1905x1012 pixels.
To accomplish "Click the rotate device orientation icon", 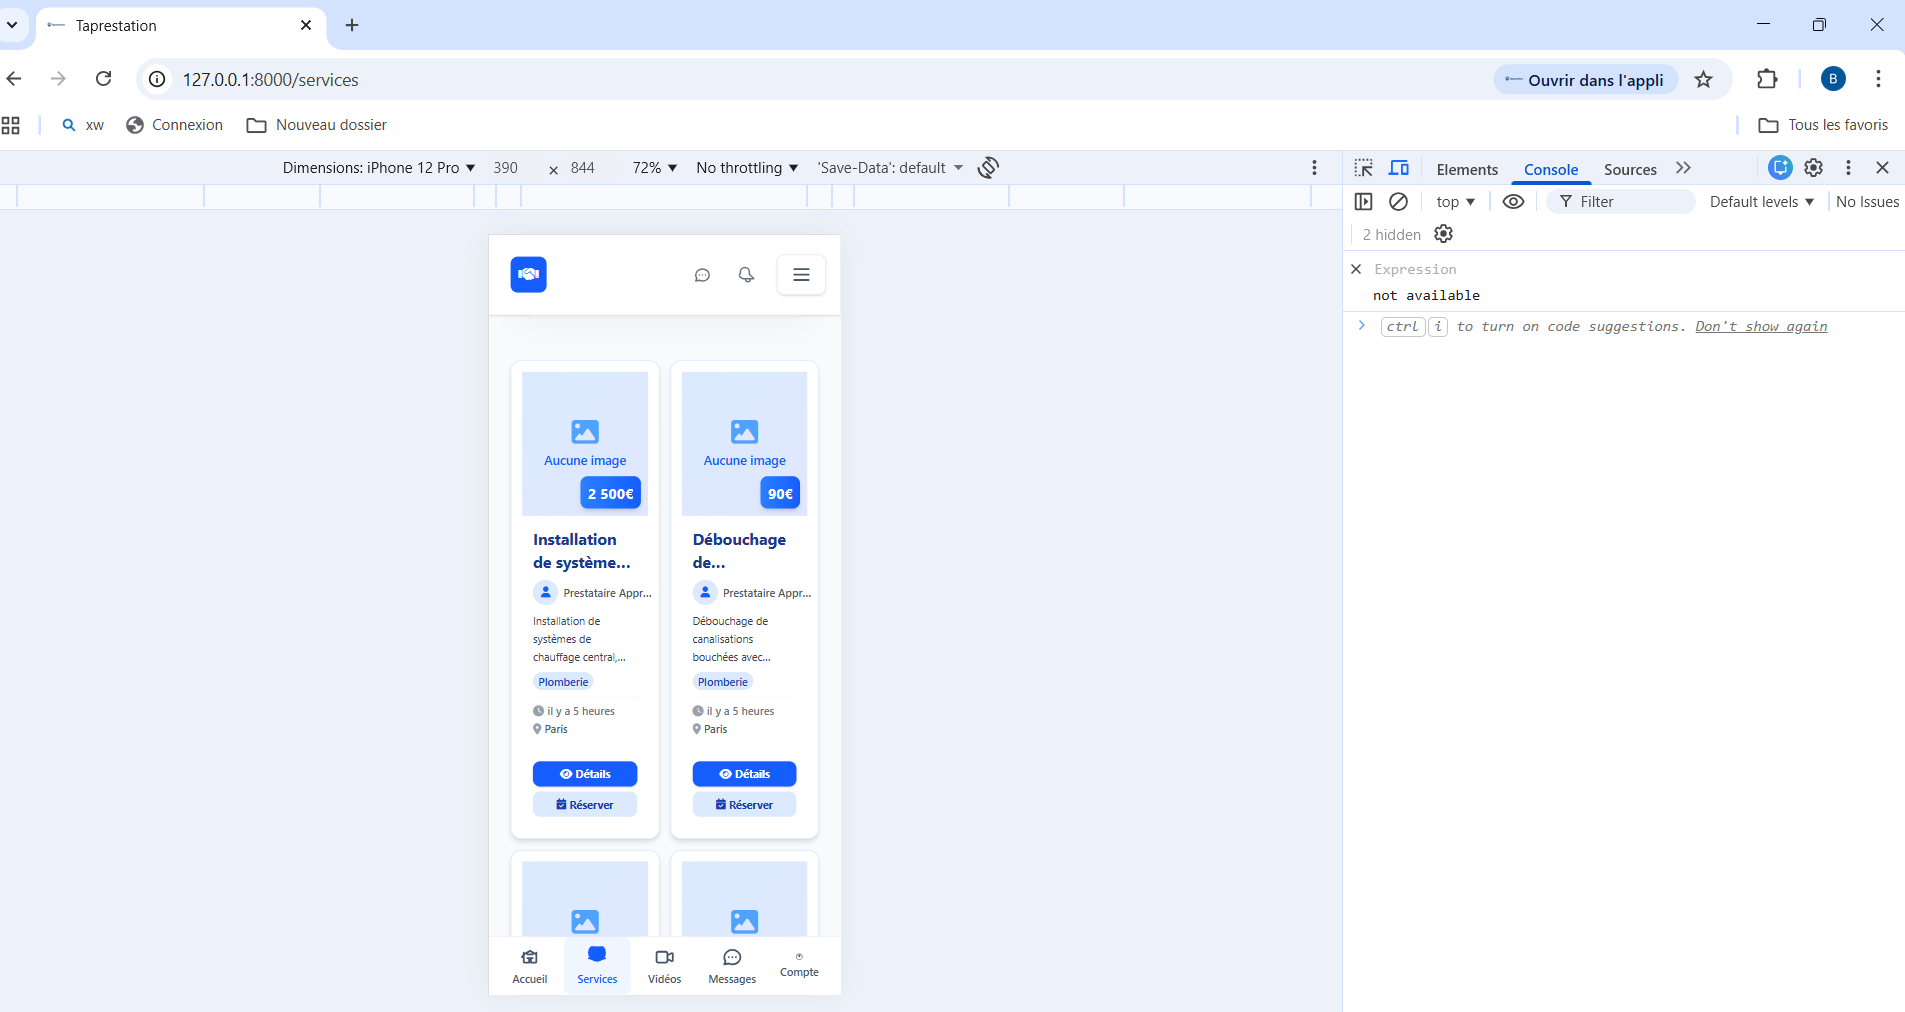I will pyautogui.click(x=988, y=168).
